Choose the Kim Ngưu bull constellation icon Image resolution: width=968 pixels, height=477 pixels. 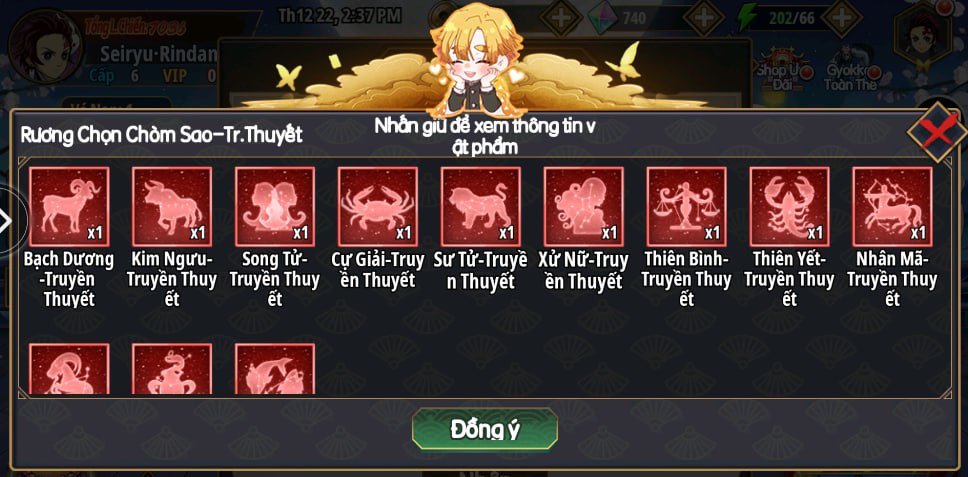coord(172,207)
